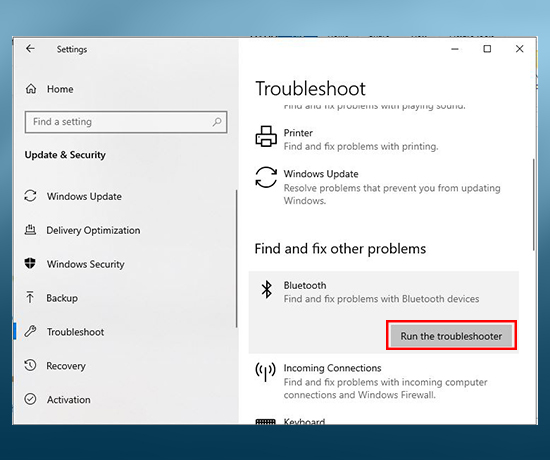Click the Printer icon
550x460 pixels.
click(x=266, y=136)
